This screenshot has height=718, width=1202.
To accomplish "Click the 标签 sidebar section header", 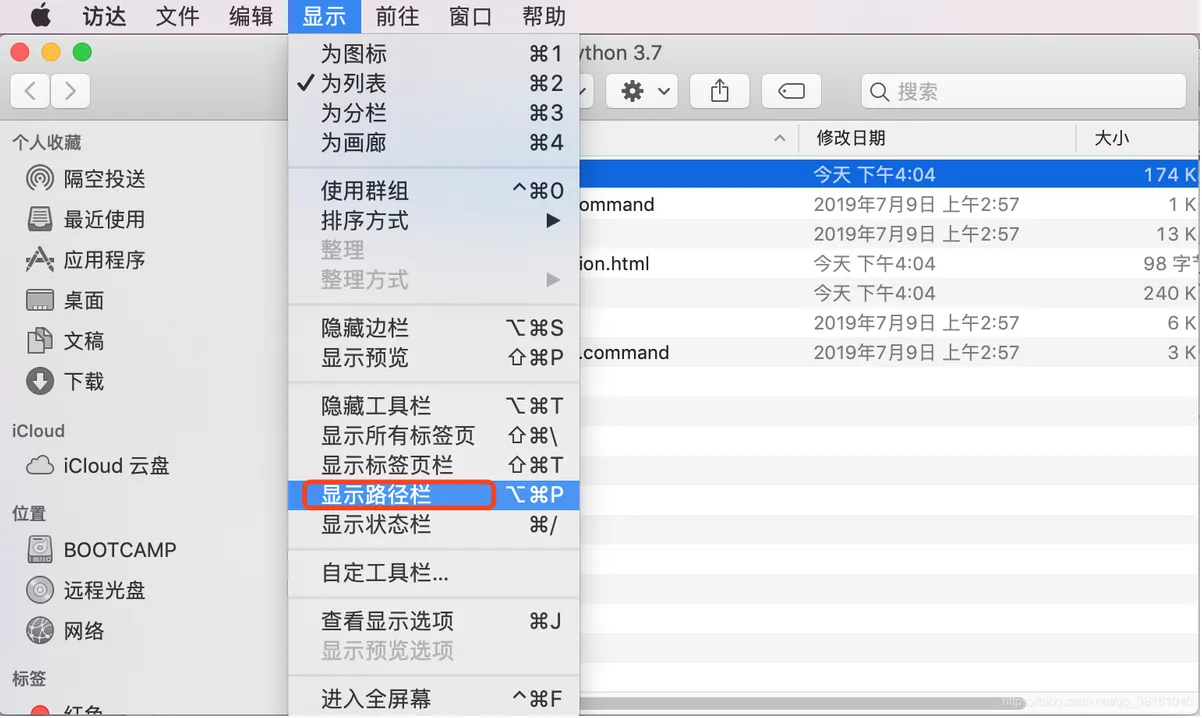I will 29,678.
